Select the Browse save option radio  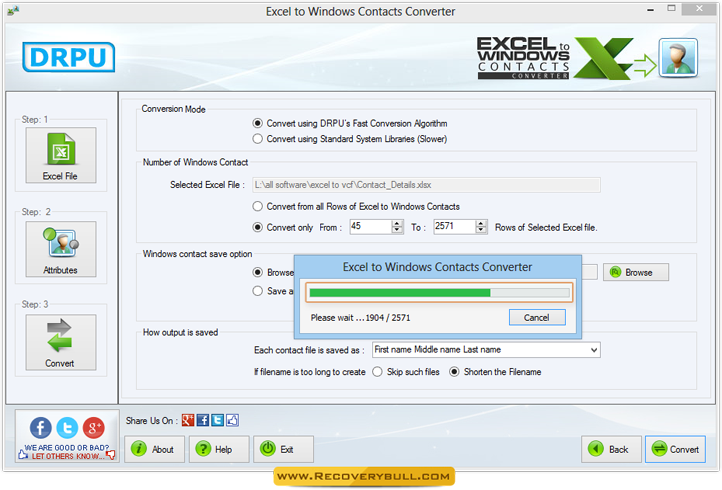coord(257,273)
